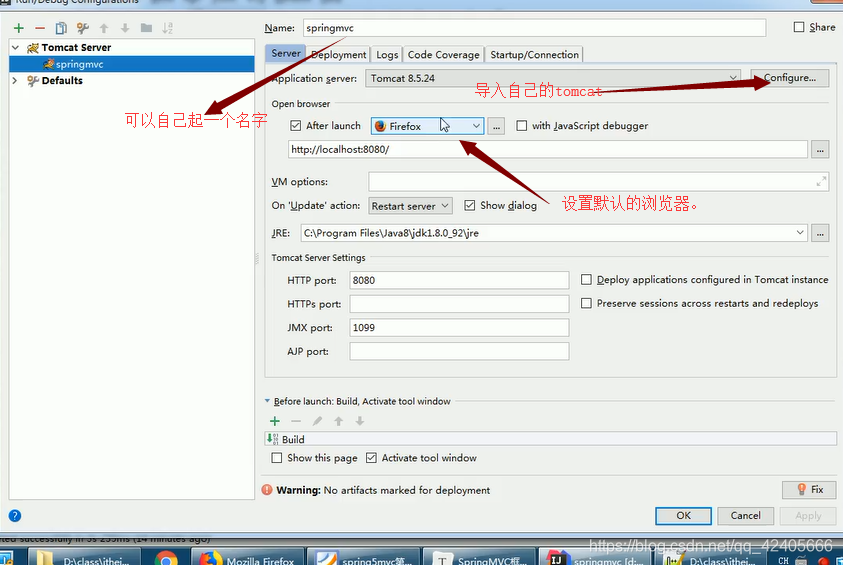Copy configuration using the toolbar copy icon
This screenshot has width=843, height=565.
(61, 28)
